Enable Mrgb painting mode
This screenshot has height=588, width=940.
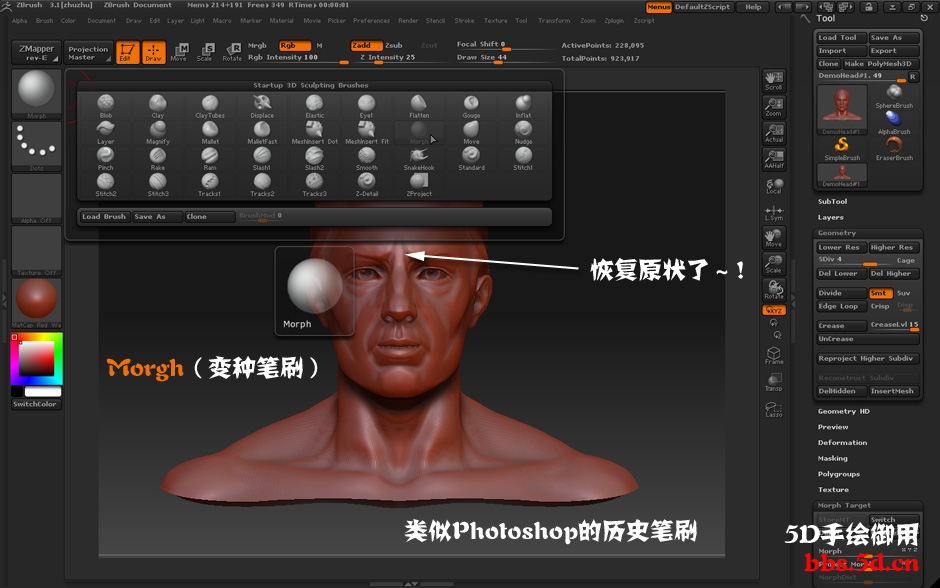257,46
